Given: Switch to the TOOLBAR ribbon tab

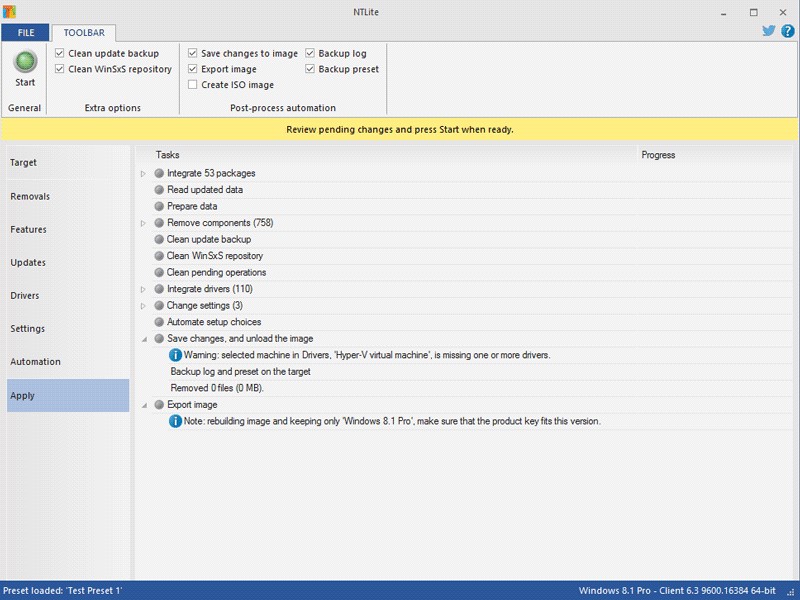Looking at the screenshot, I should click(x=84, y=33).
